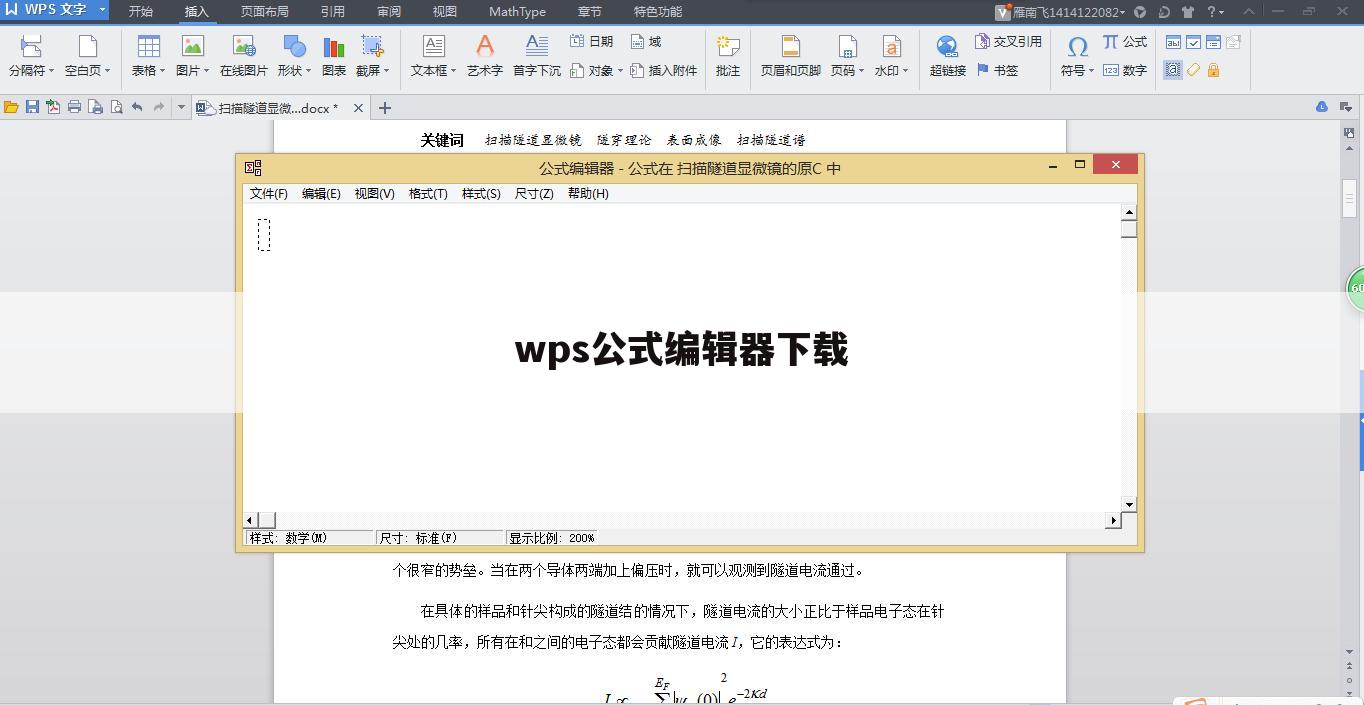Screen dimensions: 1364x705
Task: Click the 截屏 screenshot icon
Action: (372, 47)
